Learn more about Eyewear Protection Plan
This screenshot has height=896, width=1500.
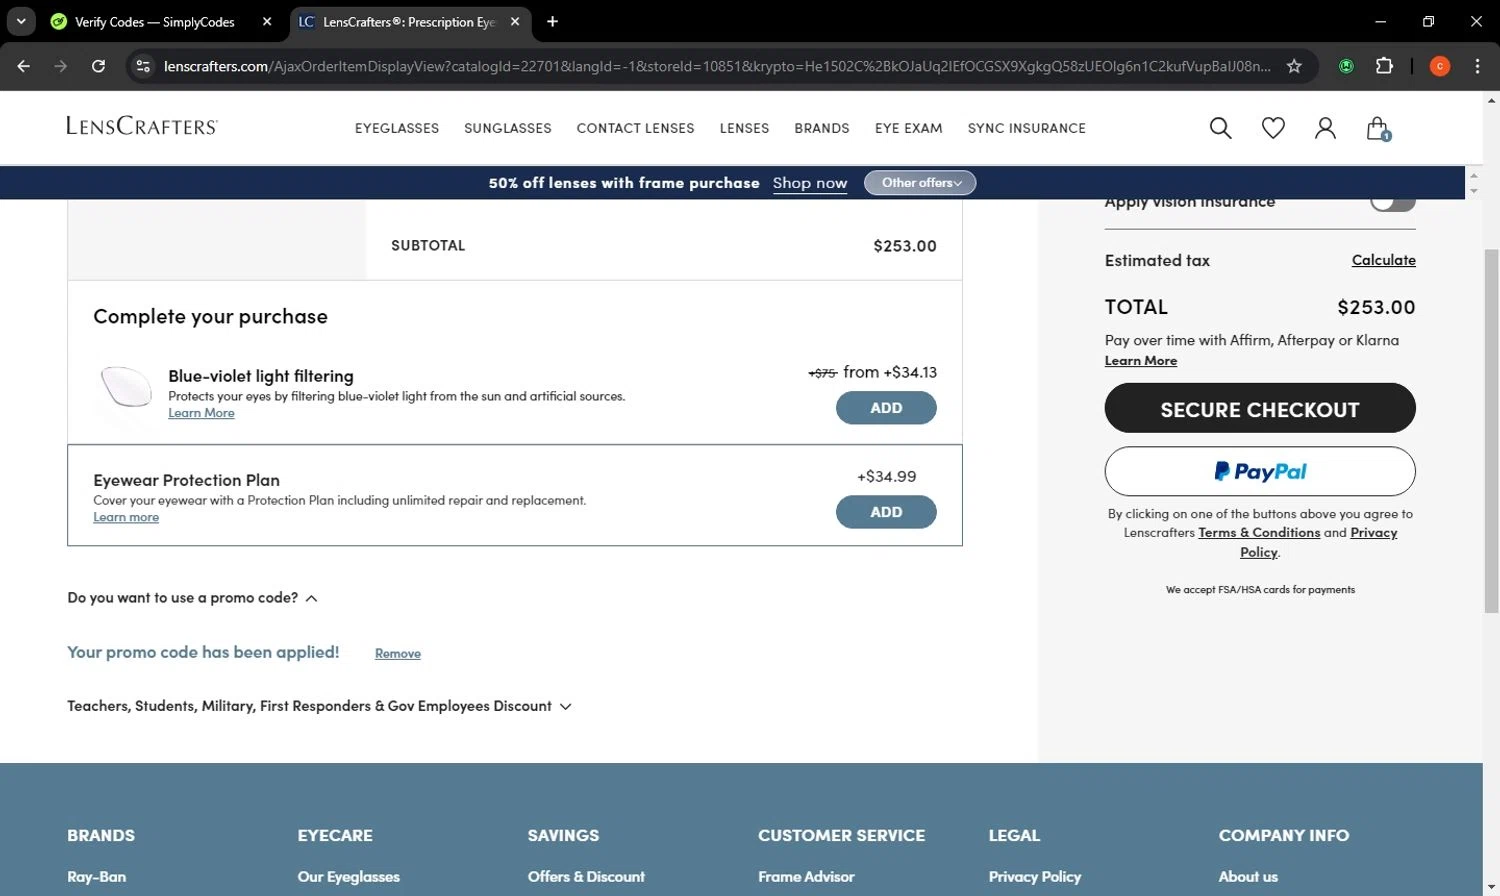click(x=126, y=517)
